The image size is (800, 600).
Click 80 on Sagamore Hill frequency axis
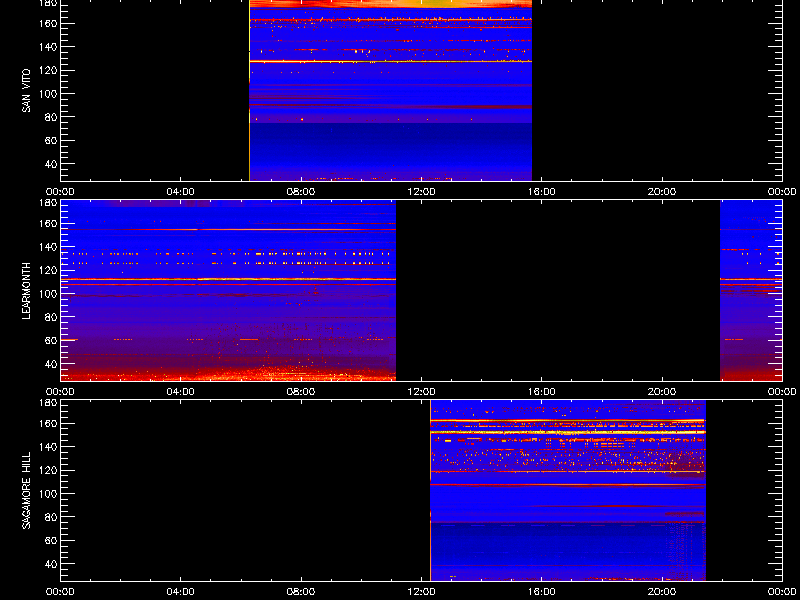pyautogui.click(x=53, y=517)
